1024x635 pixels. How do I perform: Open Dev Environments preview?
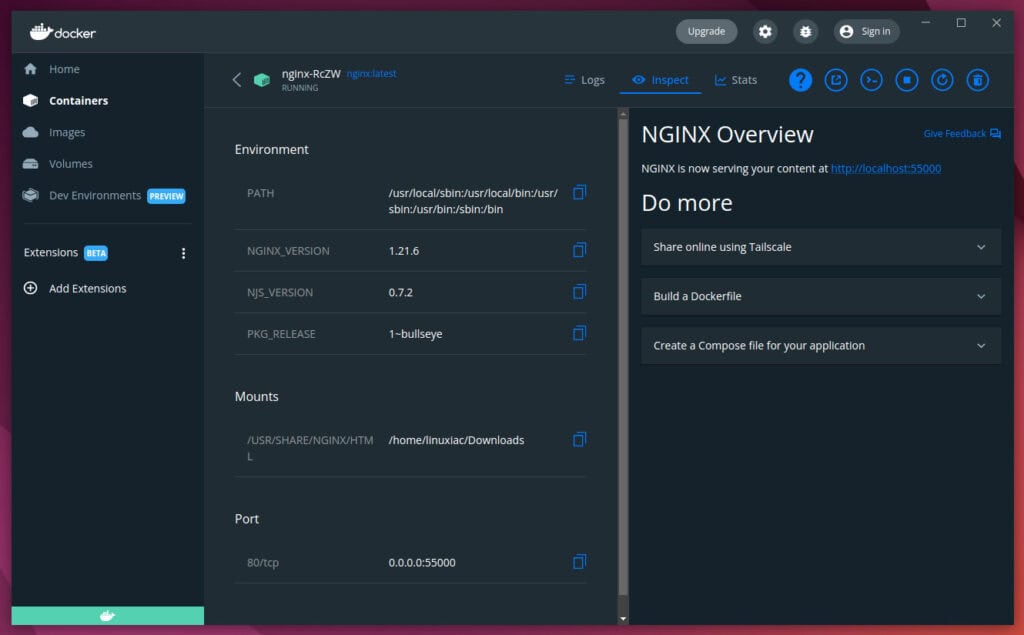[104, 195]
